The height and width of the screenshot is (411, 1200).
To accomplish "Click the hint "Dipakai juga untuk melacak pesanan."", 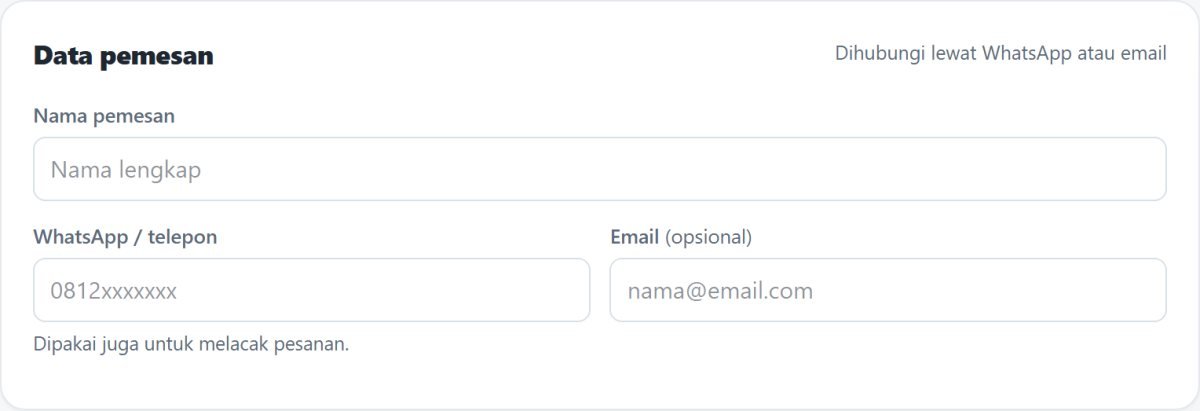I will (191, 345).
